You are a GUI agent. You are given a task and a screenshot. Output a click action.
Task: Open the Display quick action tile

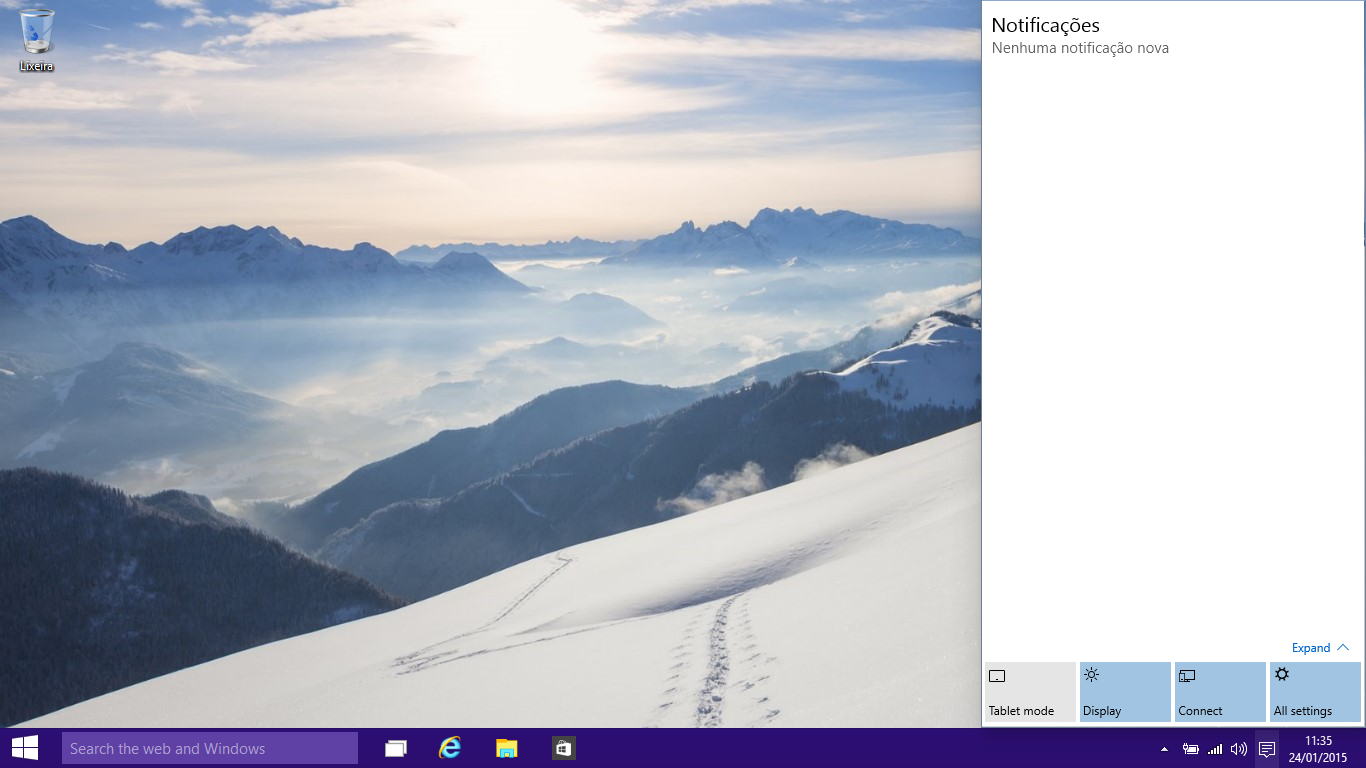point(1125,692)
